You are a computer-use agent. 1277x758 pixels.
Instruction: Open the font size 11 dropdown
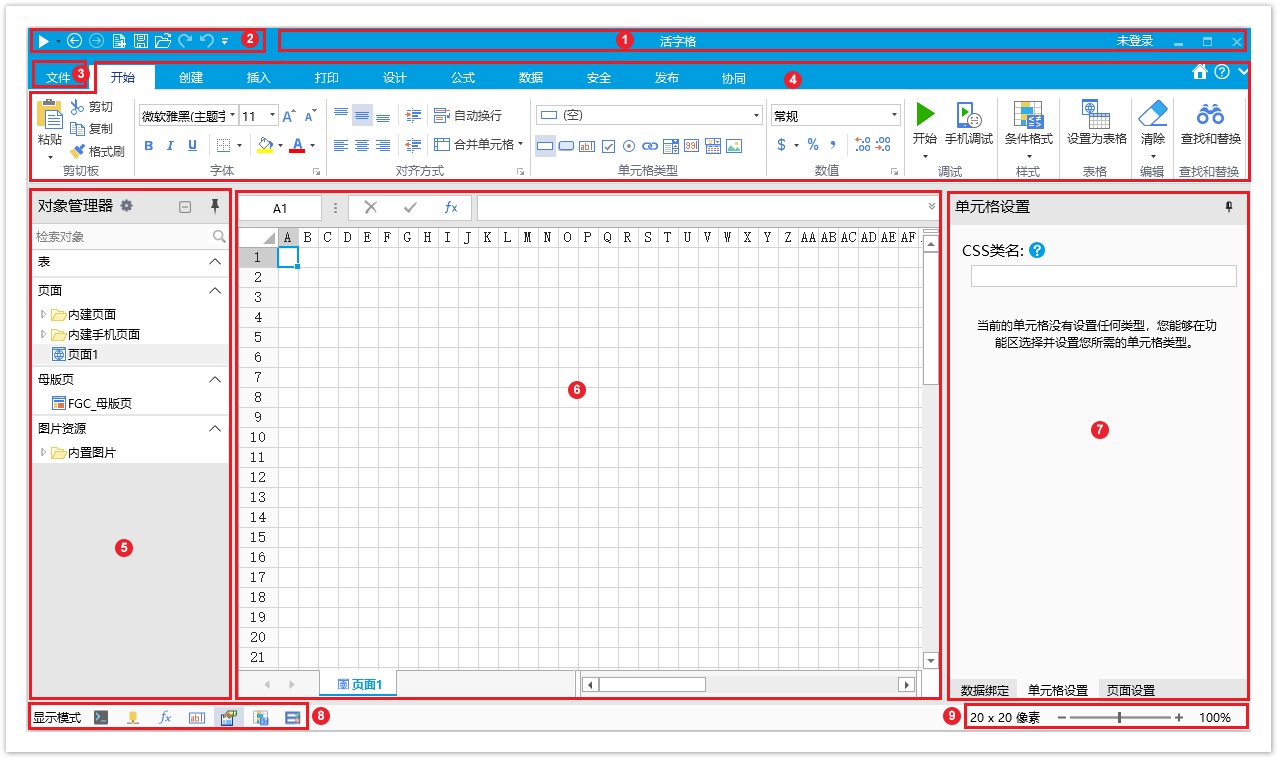click(273, 116)
